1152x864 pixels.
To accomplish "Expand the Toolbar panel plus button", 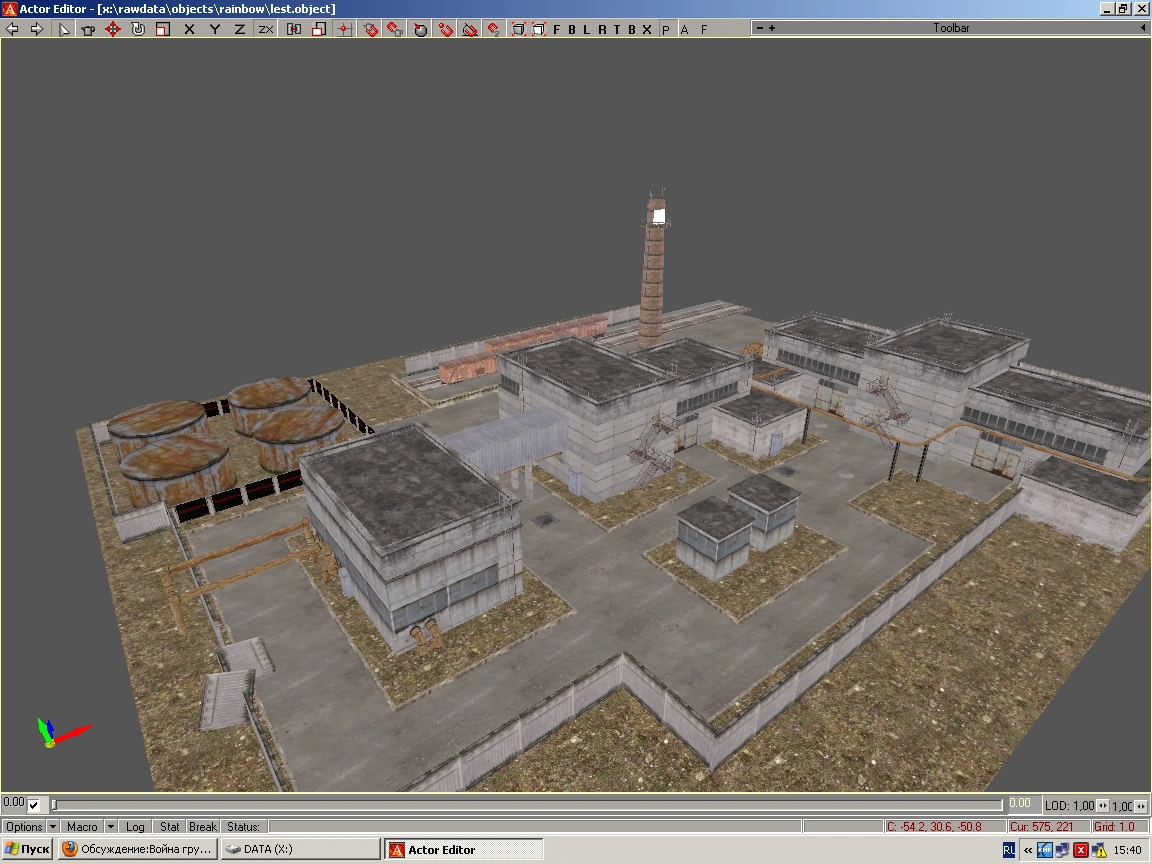I will pyautogui.click(x=771, y=28).
